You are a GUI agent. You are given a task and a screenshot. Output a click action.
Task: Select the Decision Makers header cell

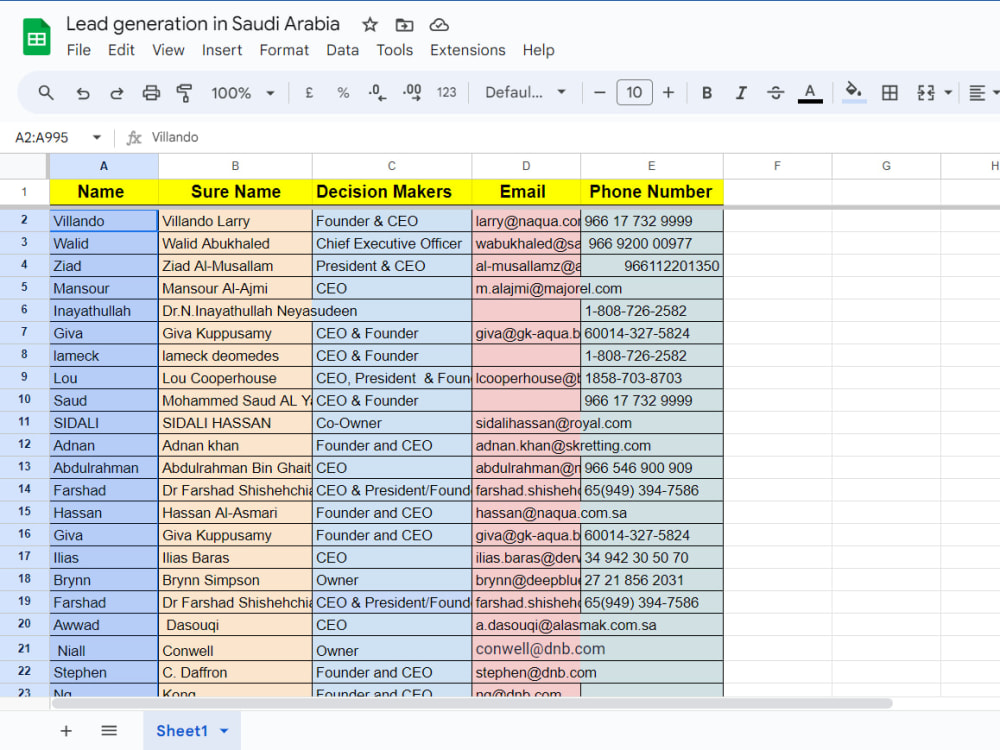point(392,192)
